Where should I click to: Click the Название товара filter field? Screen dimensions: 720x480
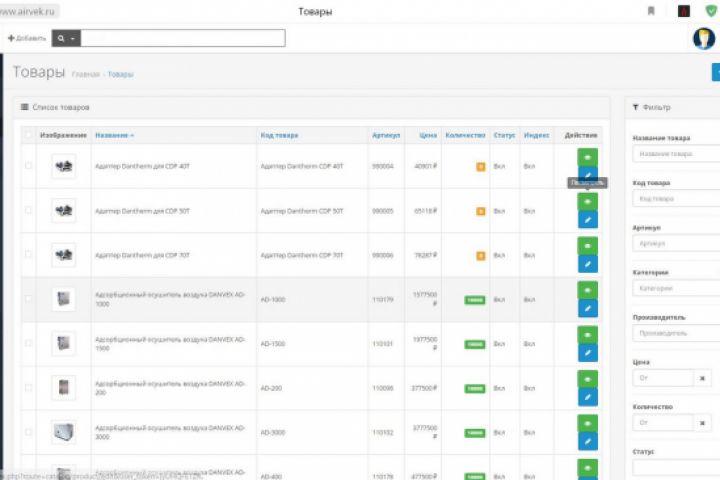(676, 154)
